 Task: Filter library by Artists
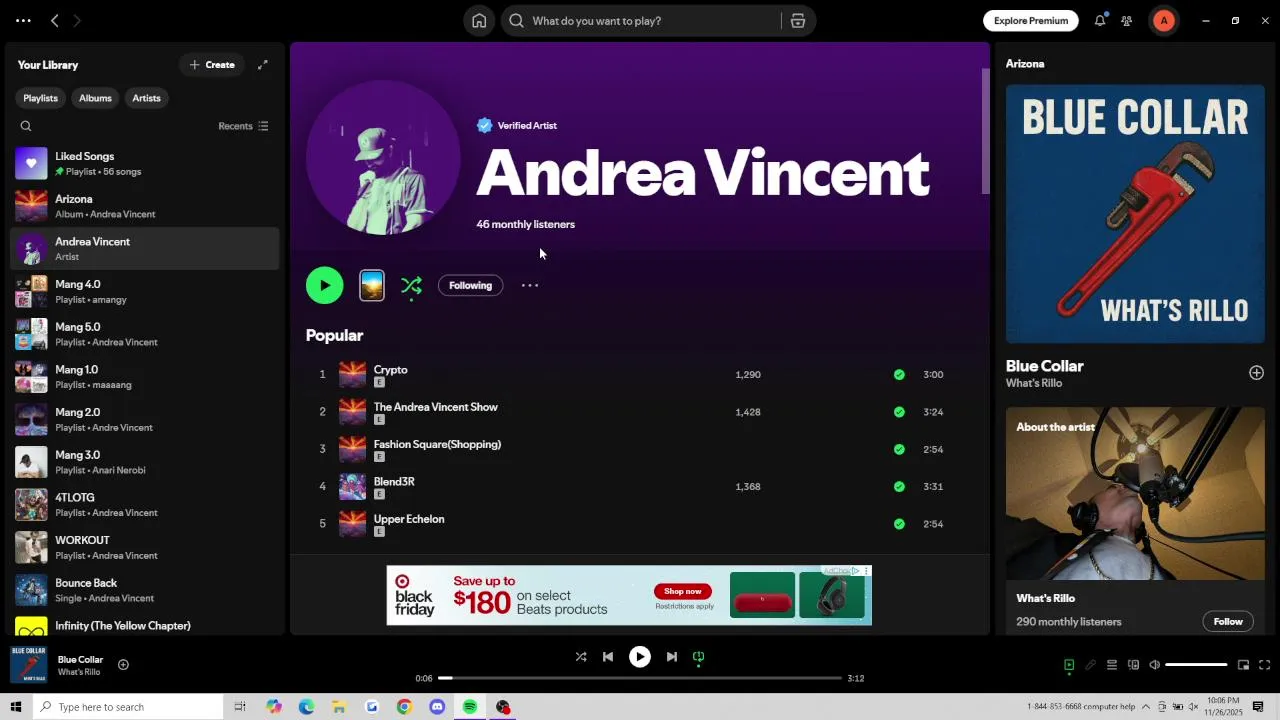146,98
